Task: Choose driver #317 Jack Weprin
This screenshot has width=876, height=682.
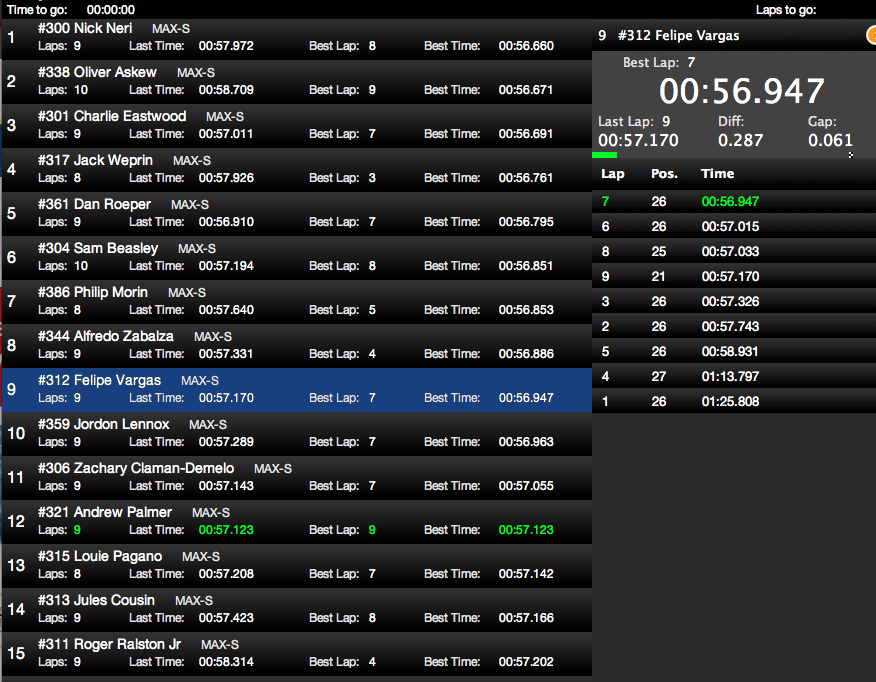Action: tap(296, 169)
